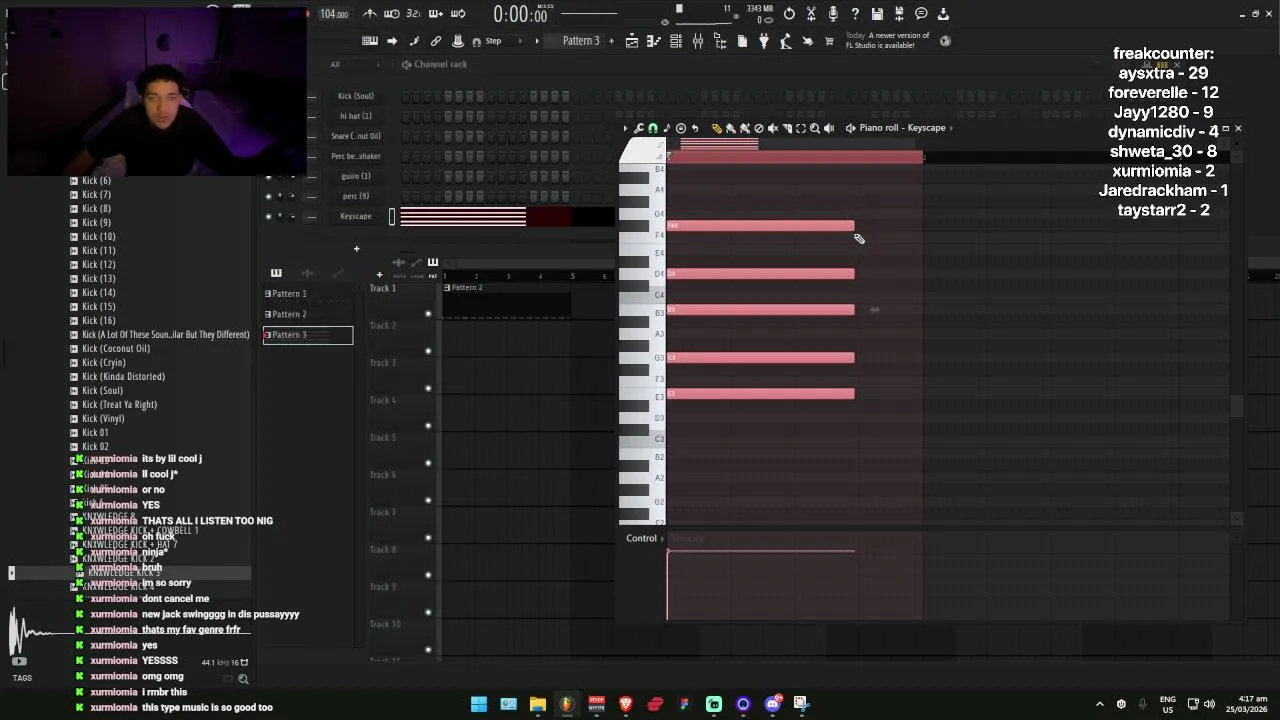Save project with floppy disk icon
The height and width of the screenshot is (720, 1280).
[x=877, y=14]
